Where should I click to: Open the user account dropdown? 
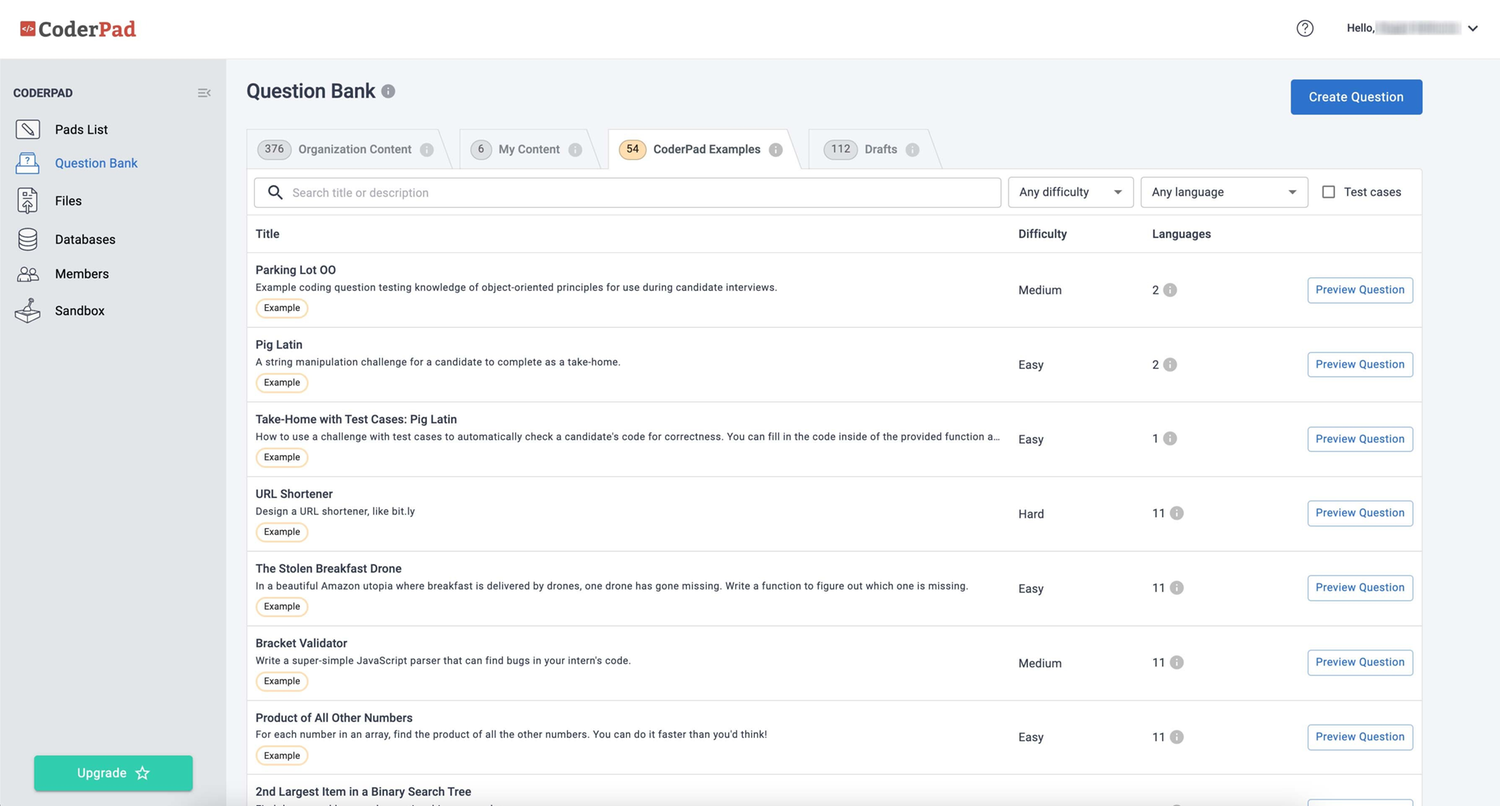1472,28
